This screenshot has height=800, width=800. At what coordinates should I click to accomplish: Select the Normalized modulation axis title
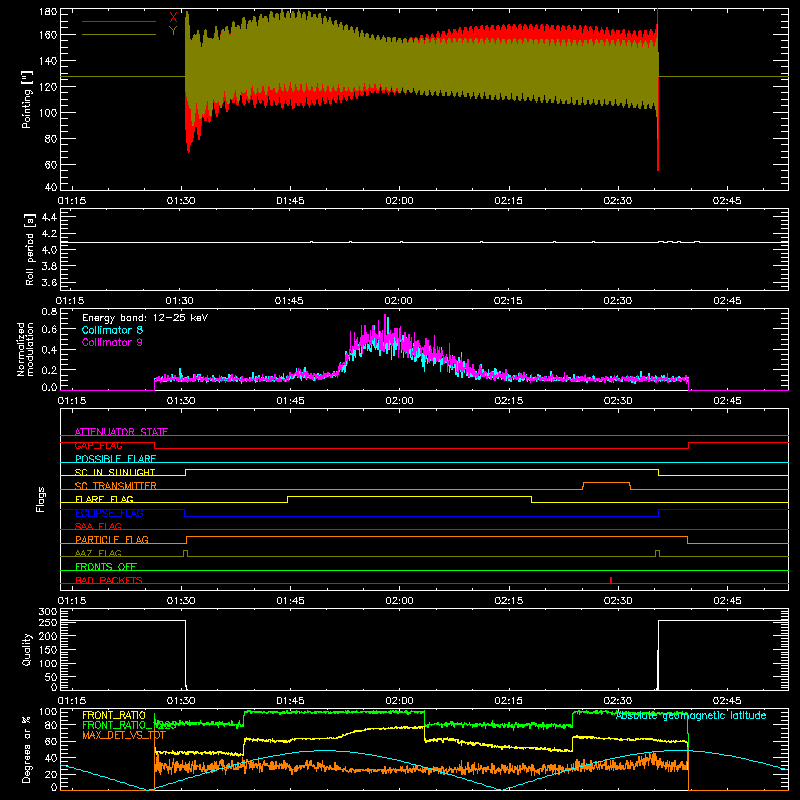pyautogui.click(x=25, y=349)
